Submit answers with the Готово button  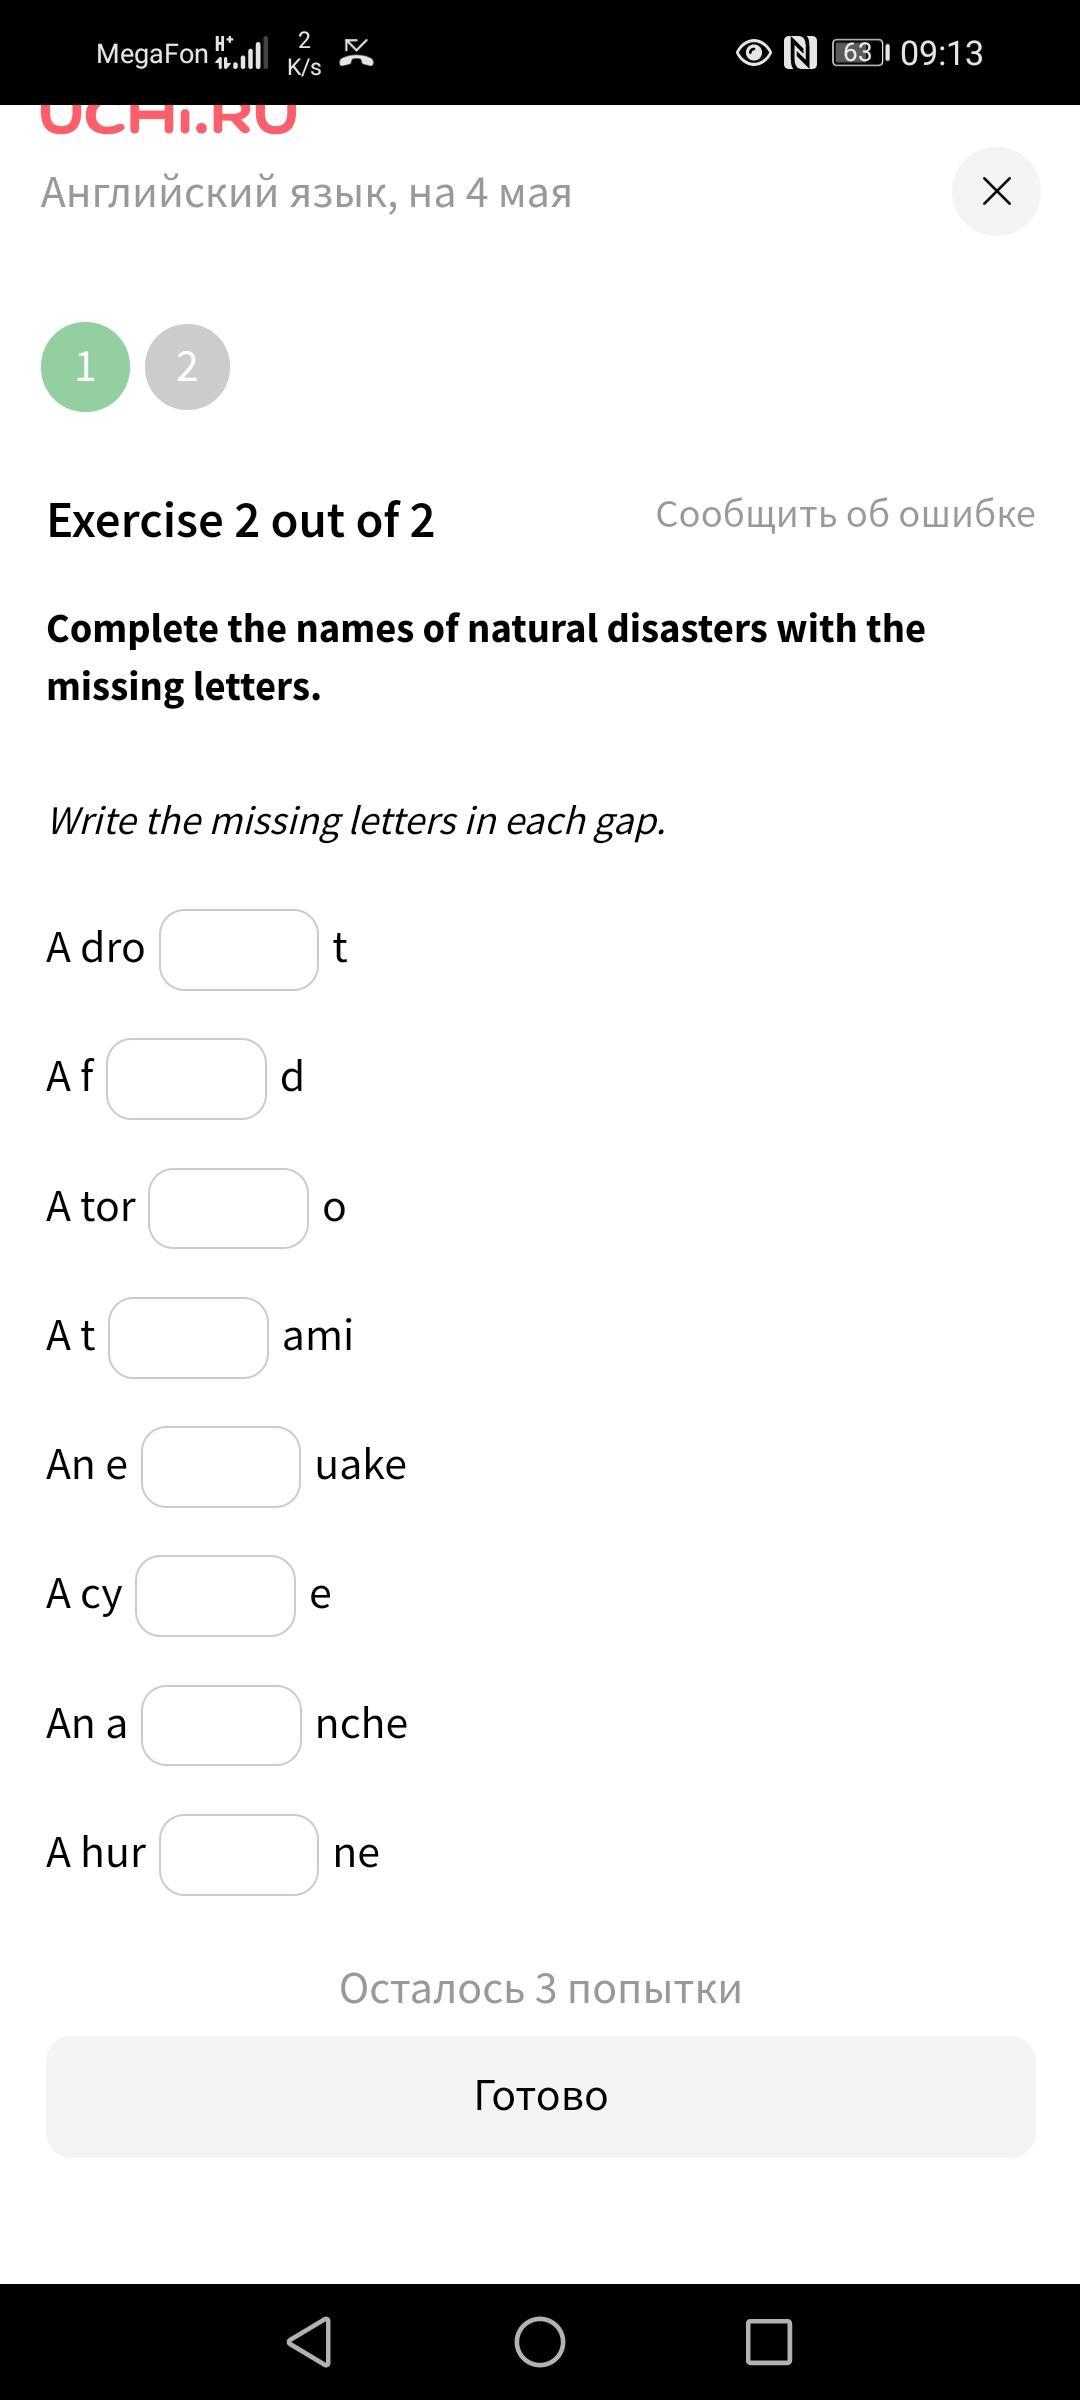[x=540, y=2096]
